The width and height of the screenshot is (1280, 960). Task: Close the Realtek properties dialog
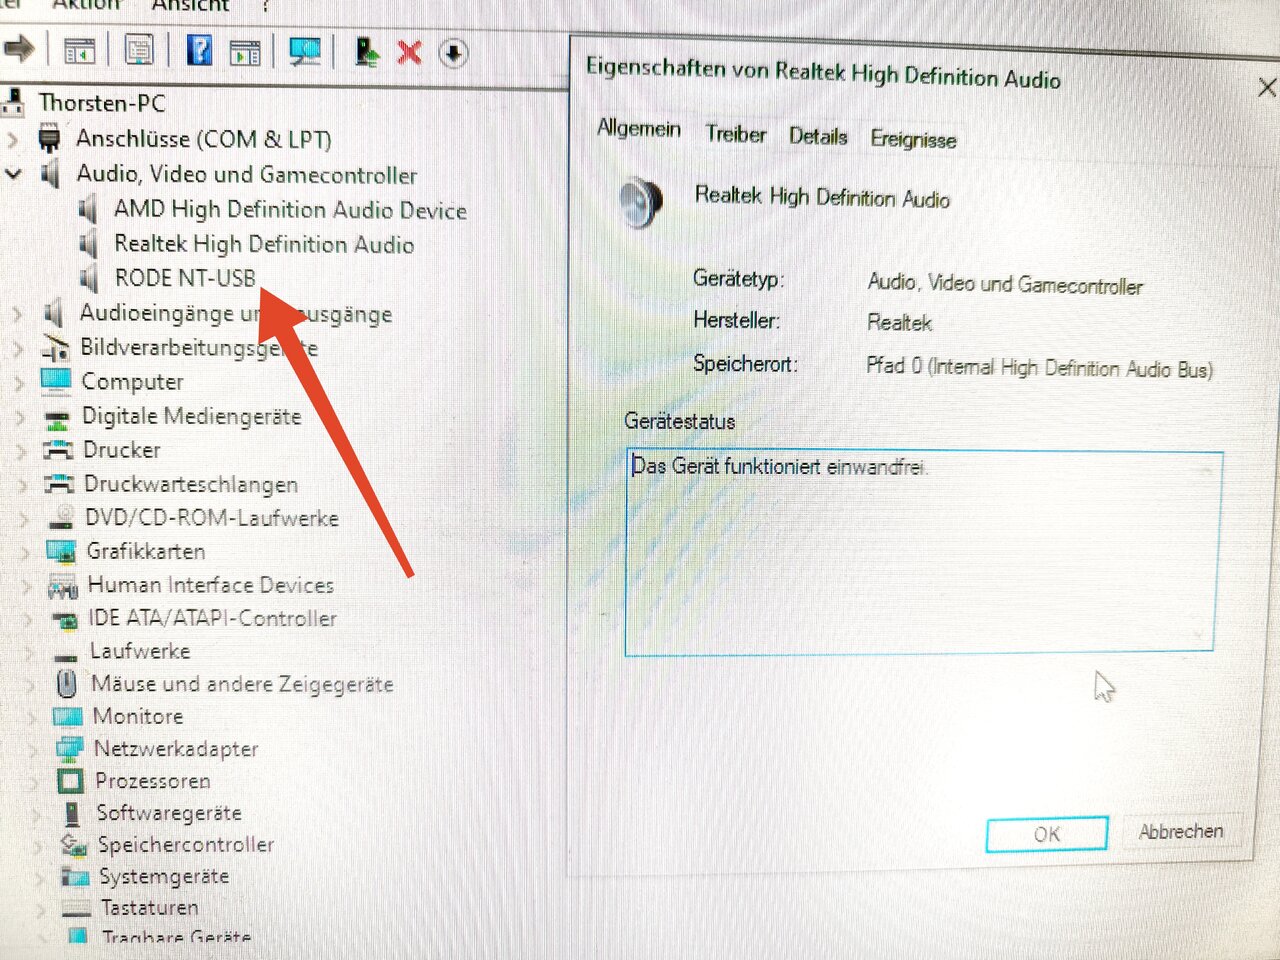[1266, 87]
